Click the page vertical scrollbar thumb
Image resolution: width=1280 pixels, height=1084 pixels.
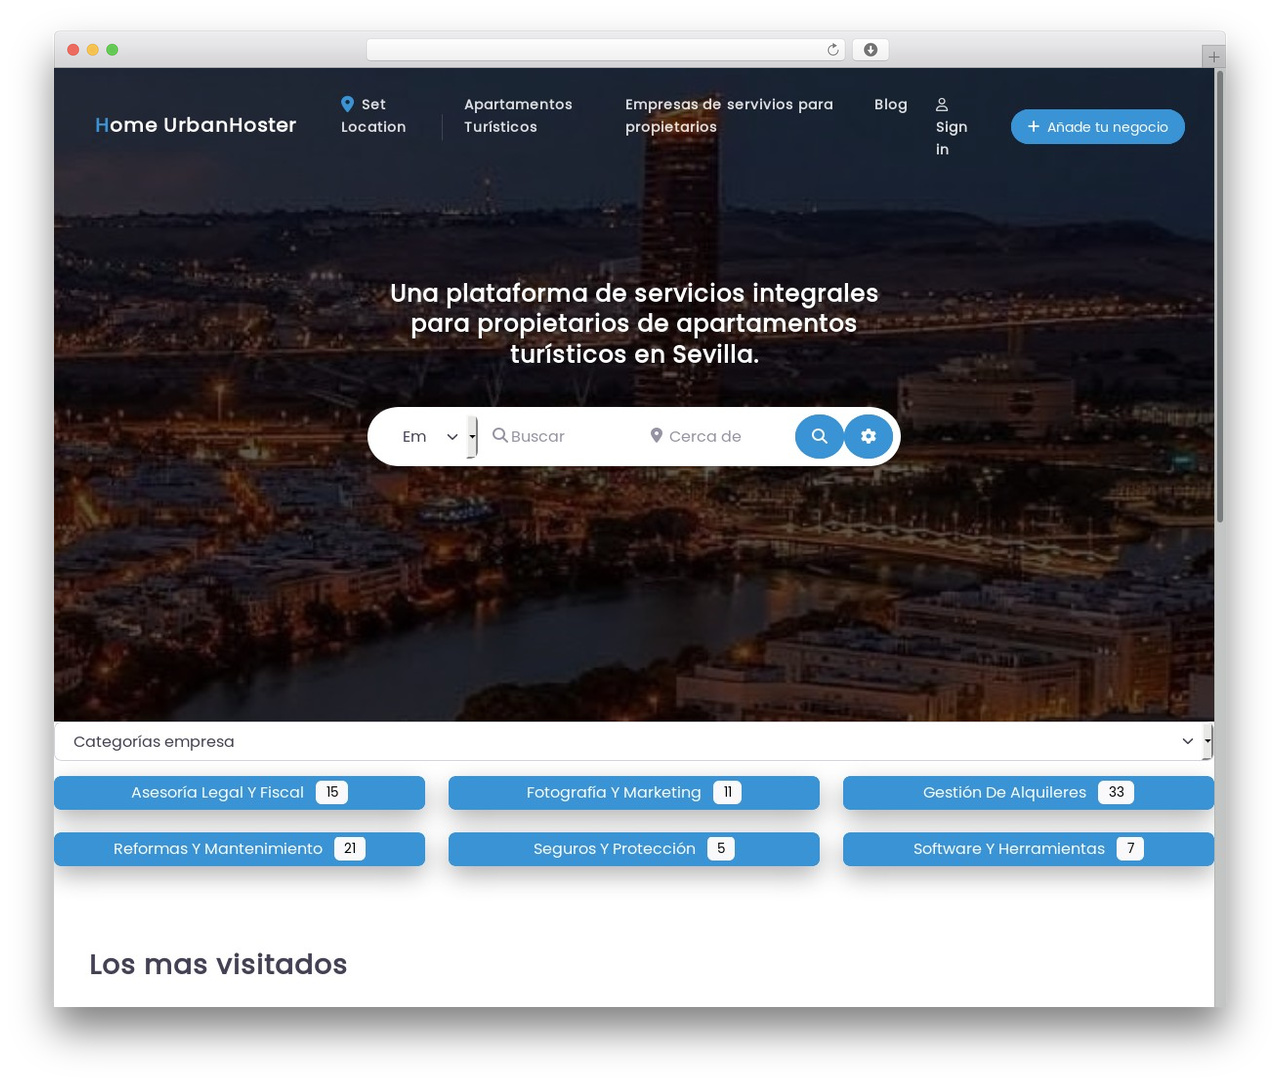click(x=1219, y=296)
